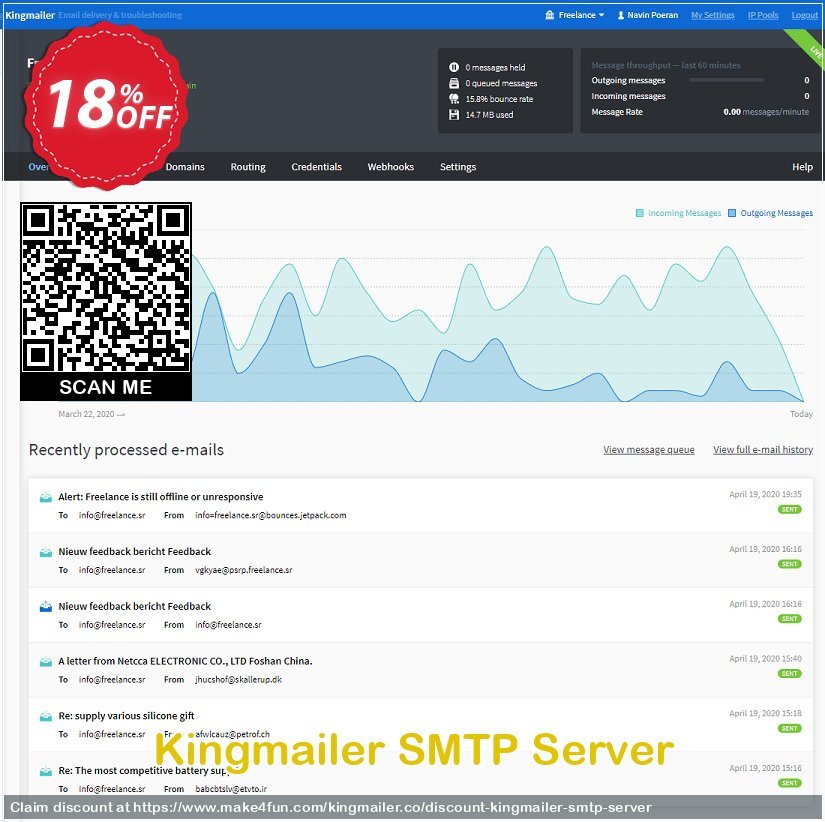Screen dimensions: 825x822
Task: Click the Kingmailer logo text
Action: [x=29, y=15]
